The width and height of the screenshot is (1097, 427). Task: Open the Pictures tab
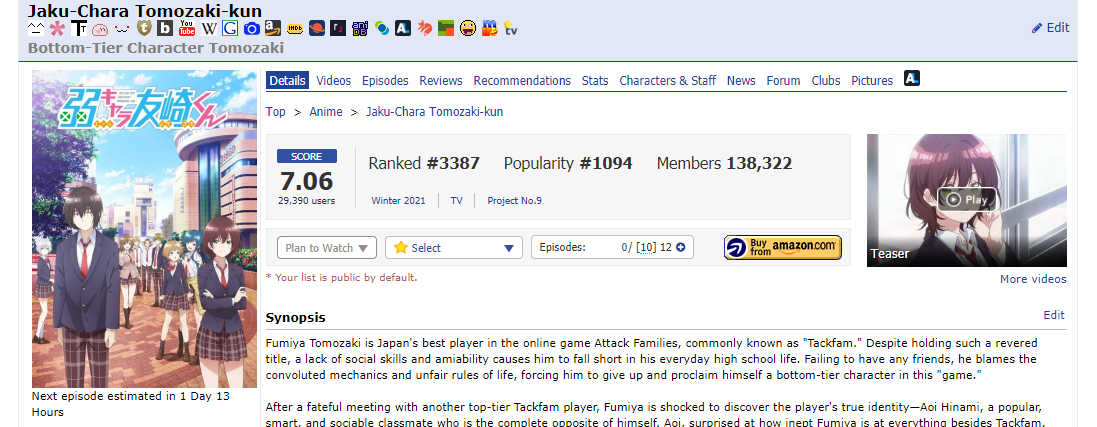point(872,80)
